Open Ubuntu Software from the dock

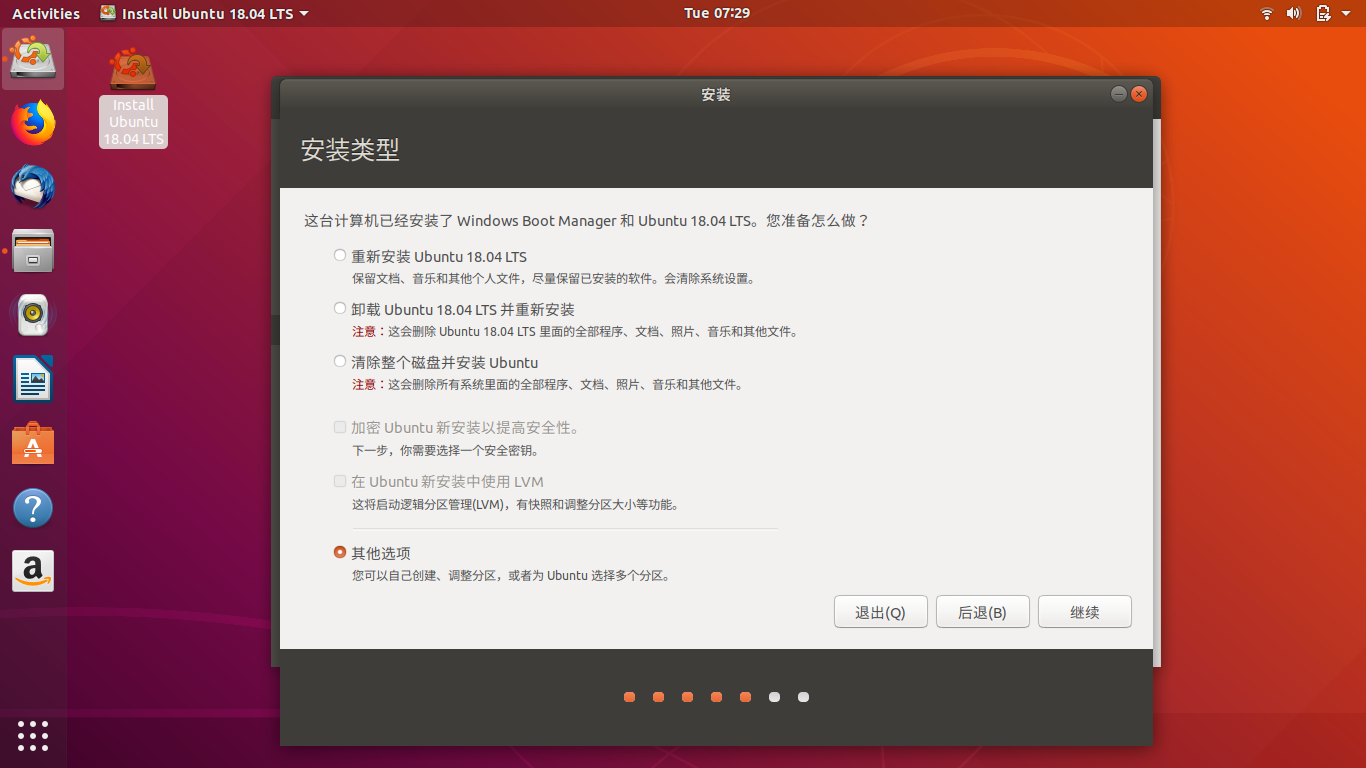[x=33, y=443]
